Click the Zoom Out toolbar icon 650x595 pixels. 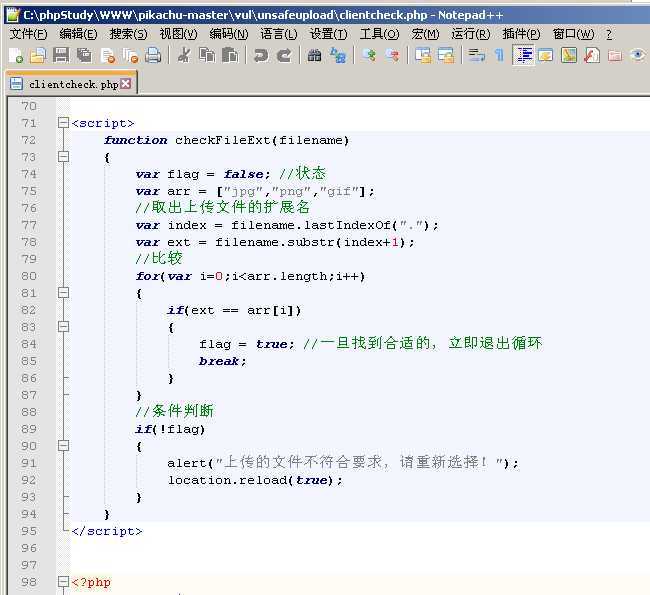pyautogui.click(x=392, y=55)
